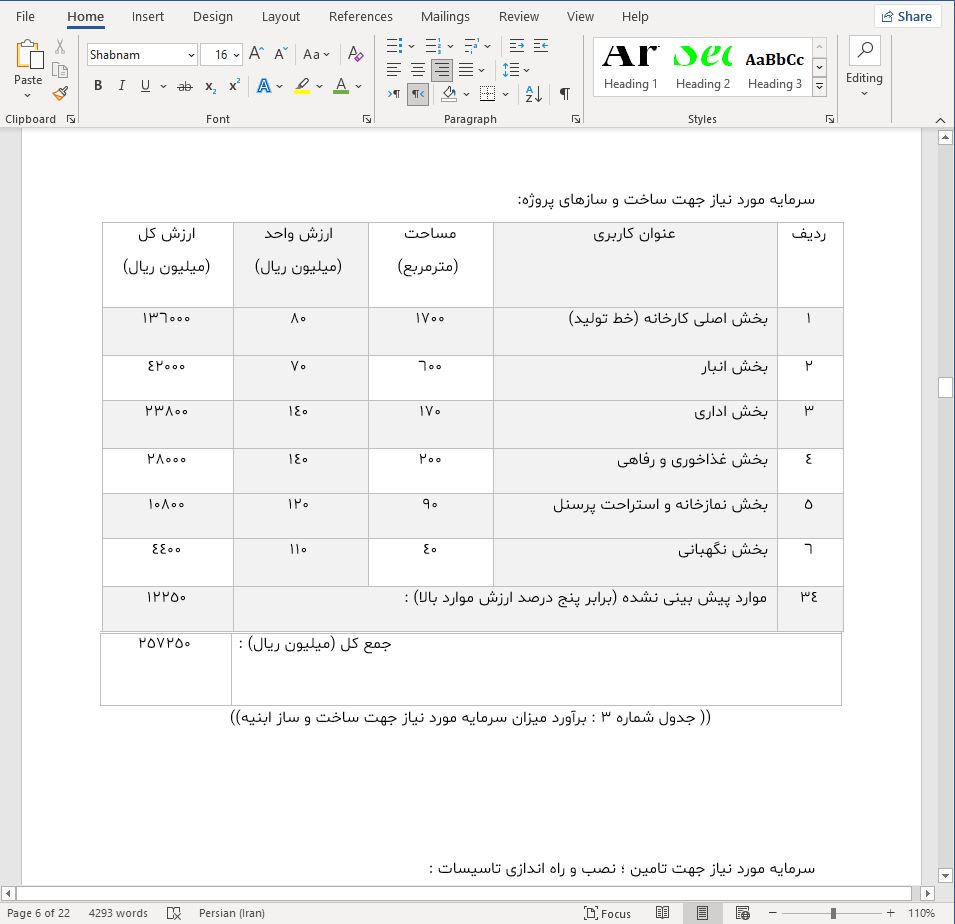955x924 pixels.
Task: Toggle underline formatting
Action: click(145, 86)
